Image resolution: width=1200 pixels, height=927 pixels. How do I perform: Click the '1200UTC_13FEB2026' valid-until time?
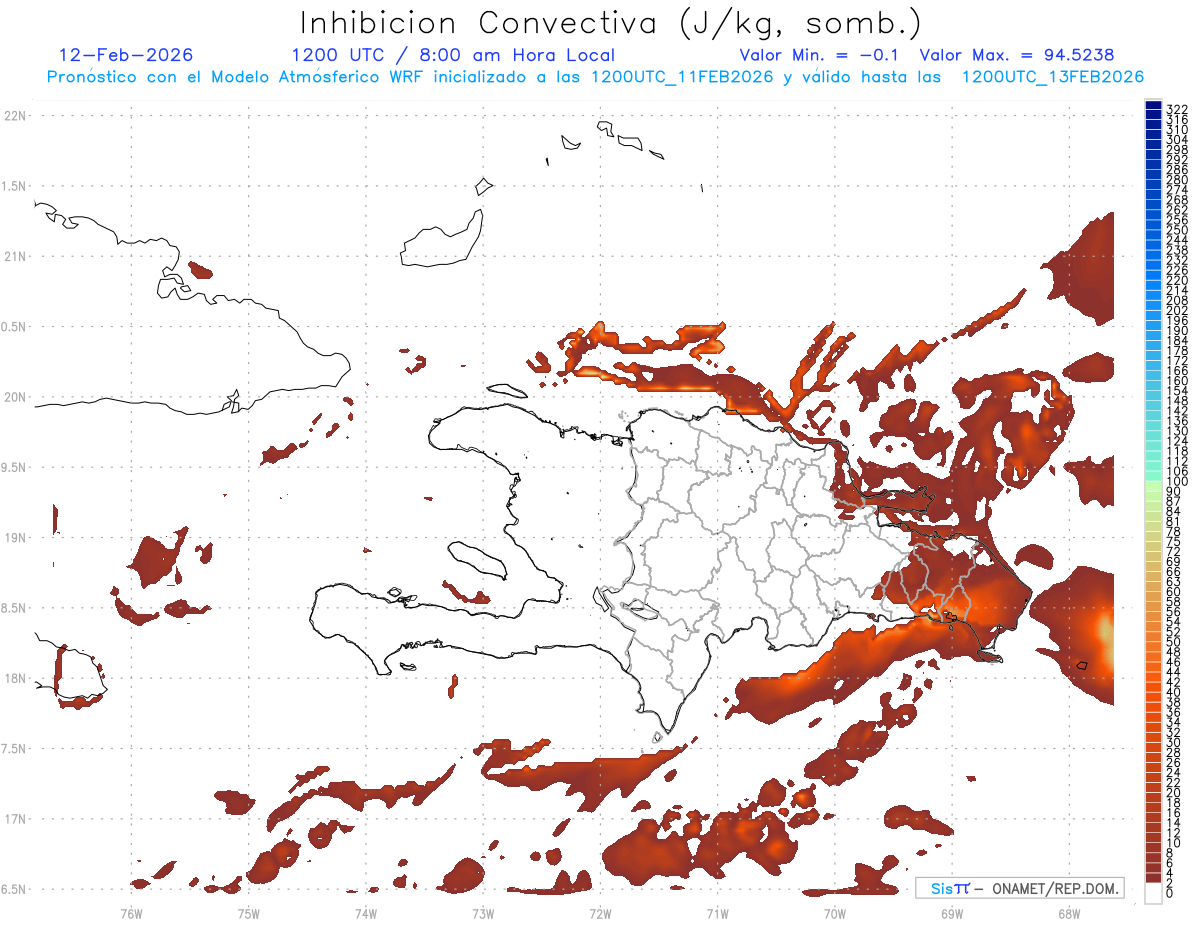[1053, 77]
